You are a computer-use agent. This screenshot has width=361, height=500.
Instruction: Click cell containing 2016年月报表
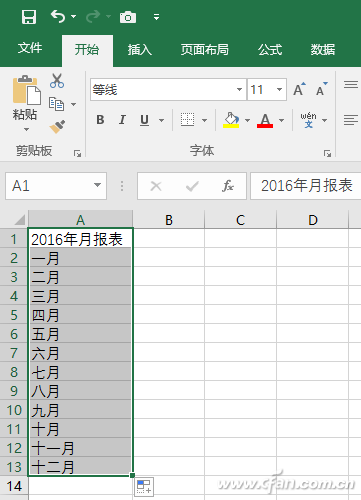(x=80, y=239)
